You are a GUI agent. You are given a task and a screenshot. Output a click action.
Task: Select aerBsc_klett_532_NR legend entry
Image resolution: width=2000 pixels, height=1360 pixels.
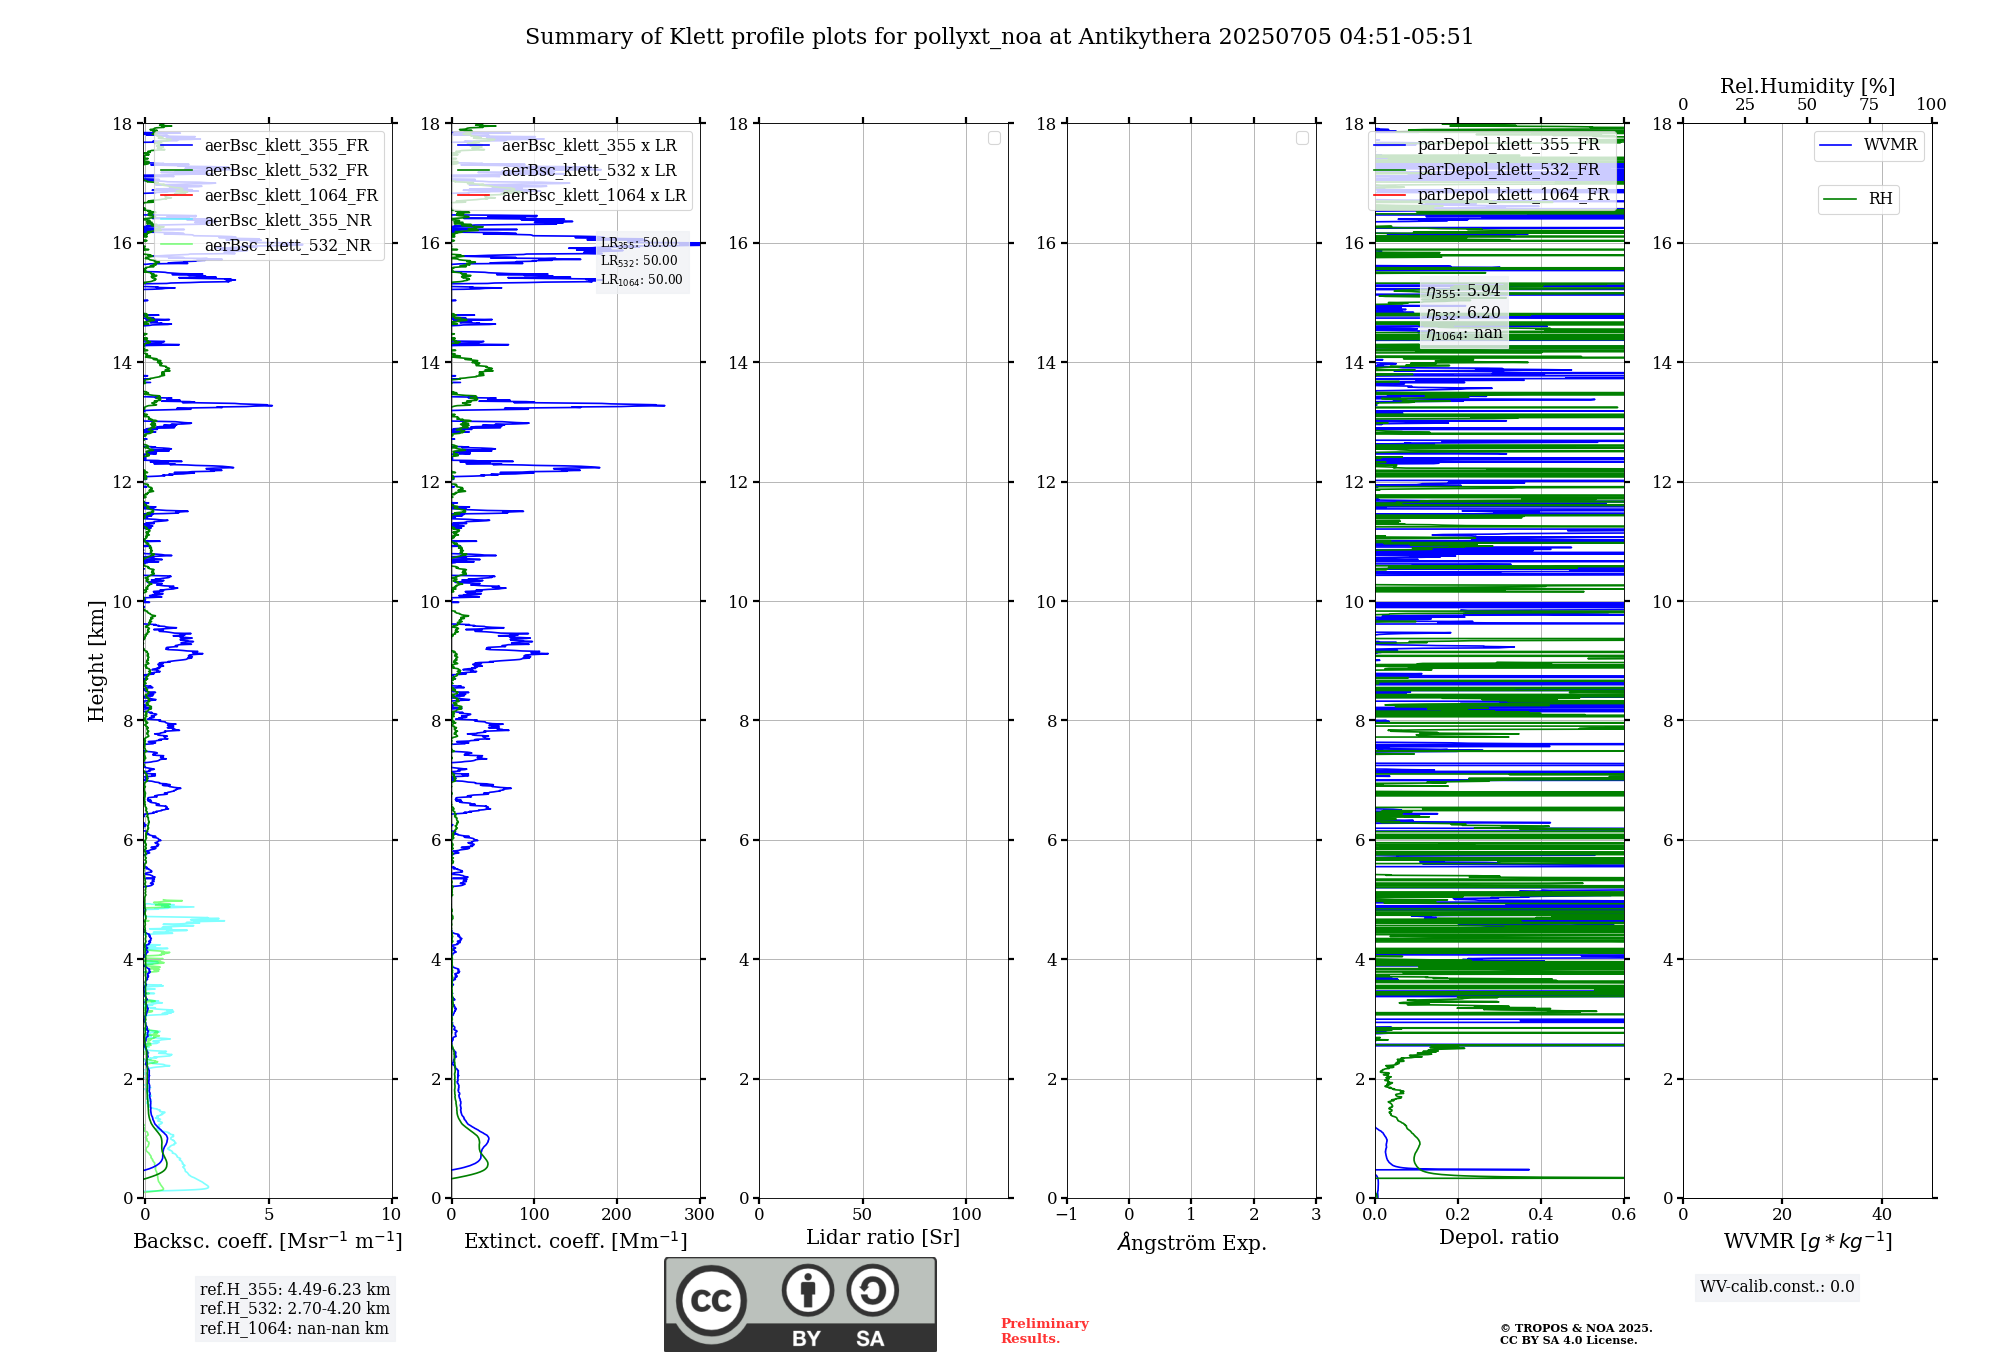tap(287, 246)
